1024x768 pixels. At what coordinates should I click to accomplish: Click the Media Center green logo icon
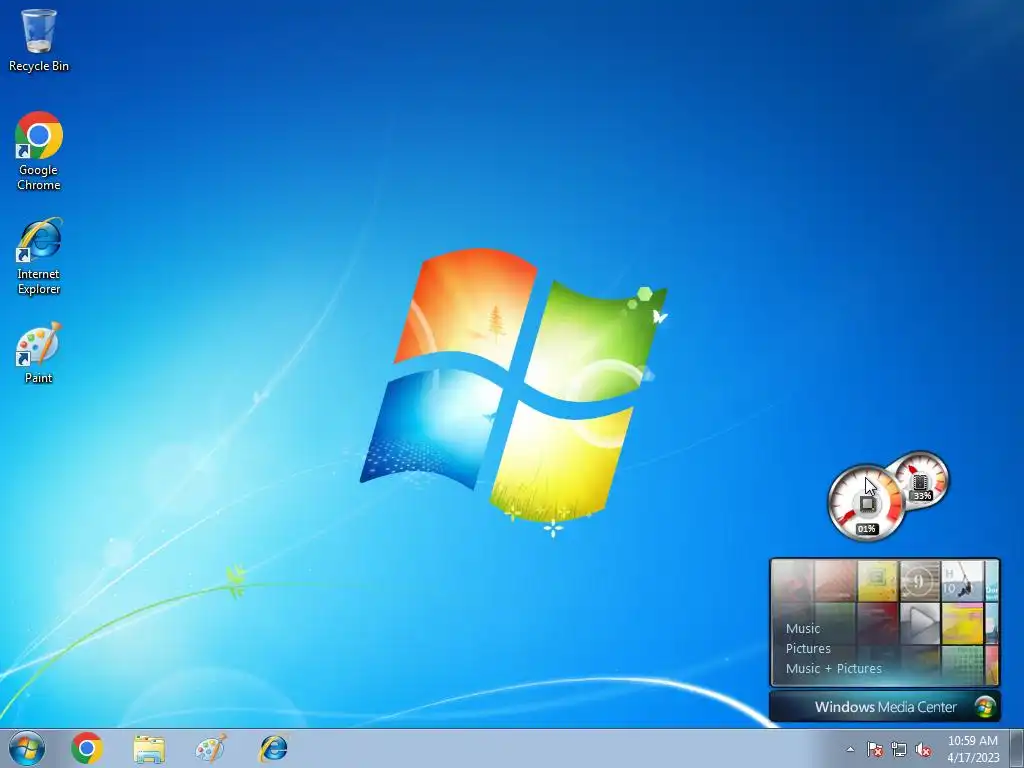tap(984, 707)
